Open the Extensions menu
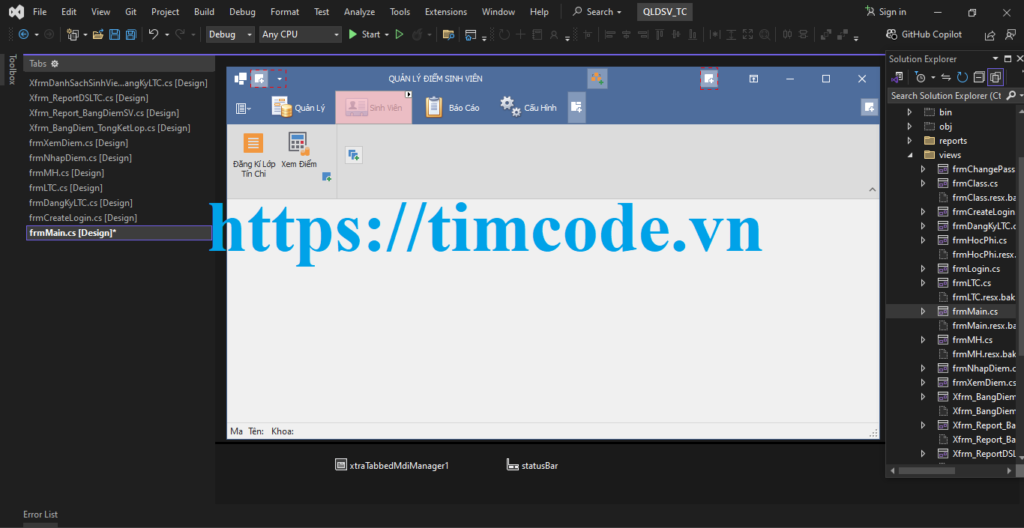The height and width of the screenshot is (528, 1024). (x=446, y=12)
